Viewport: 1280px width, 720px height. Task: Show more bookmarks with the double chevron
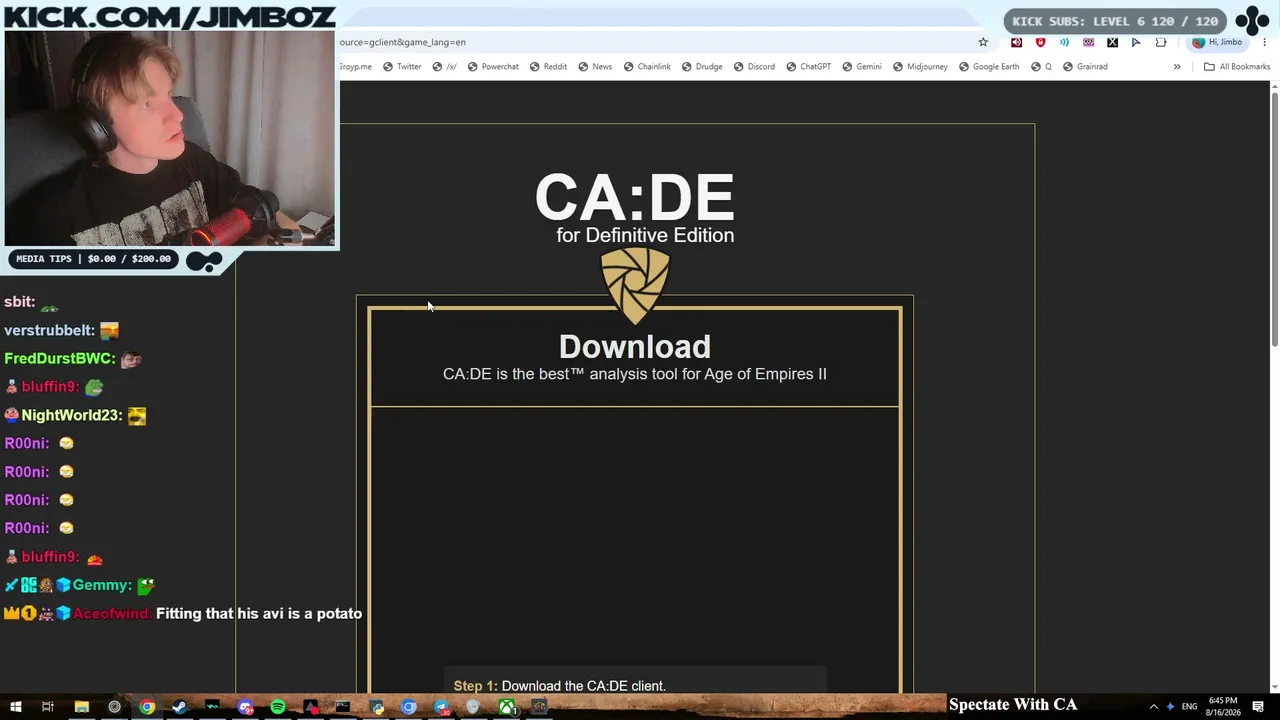pos(1177,67)
